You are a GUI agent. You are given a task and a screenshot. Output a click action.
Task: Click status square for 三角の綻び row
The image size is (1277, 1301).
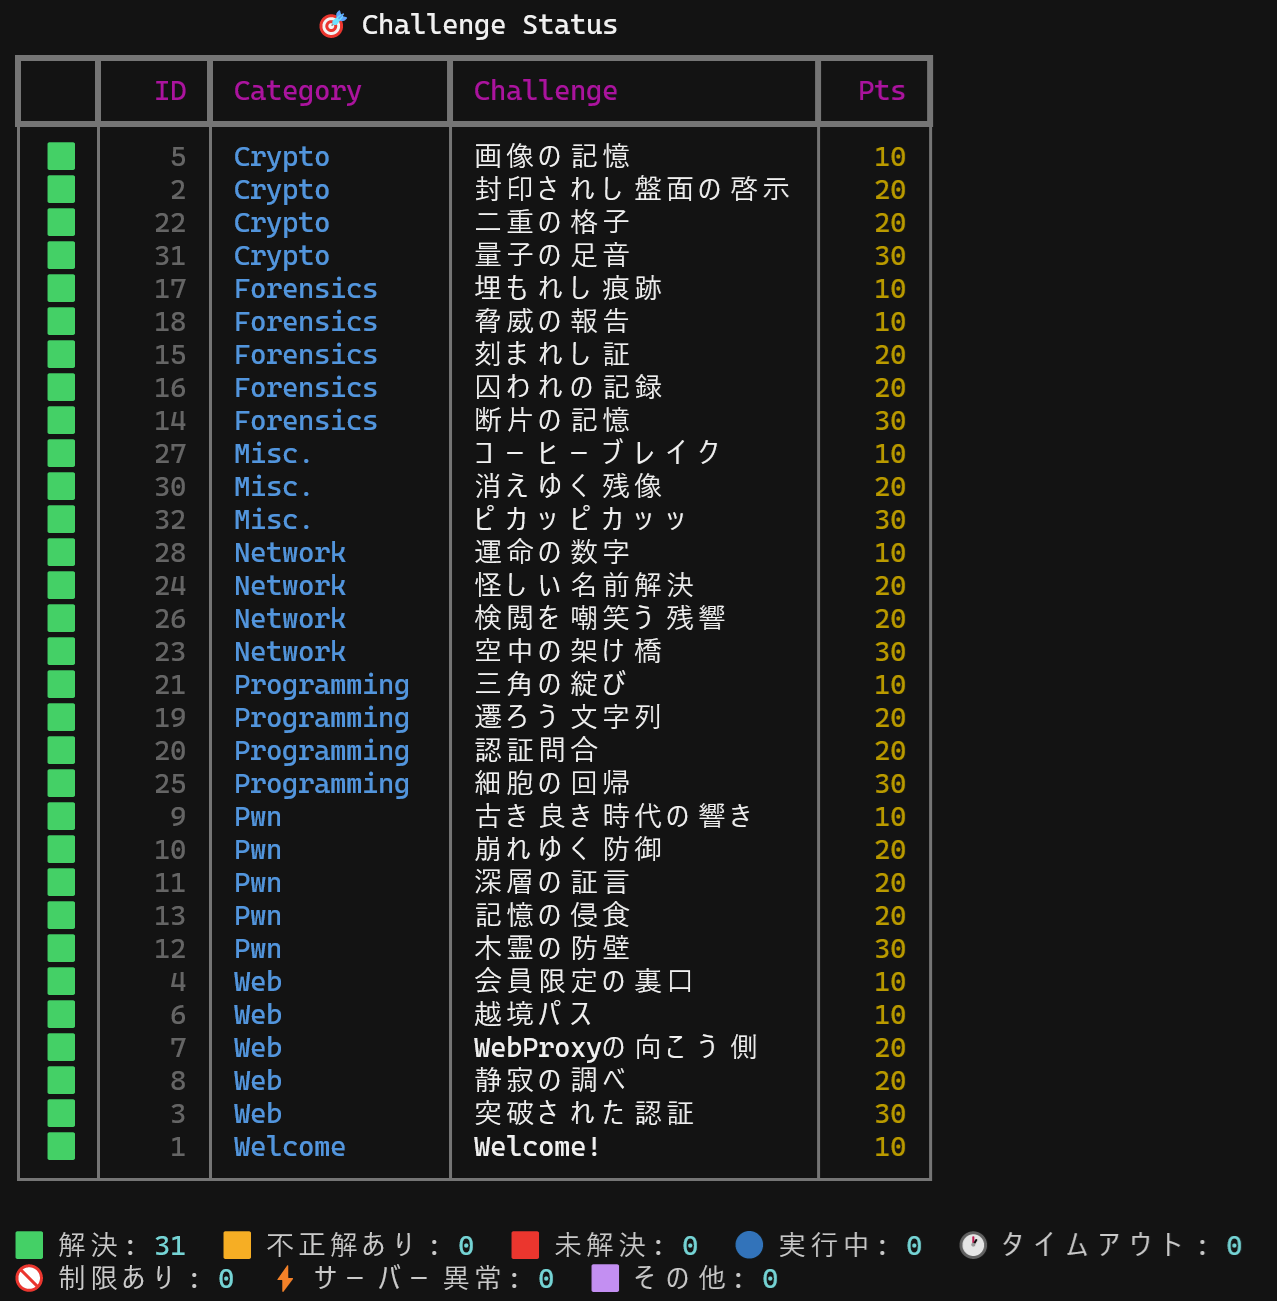[x=61, y=684]
